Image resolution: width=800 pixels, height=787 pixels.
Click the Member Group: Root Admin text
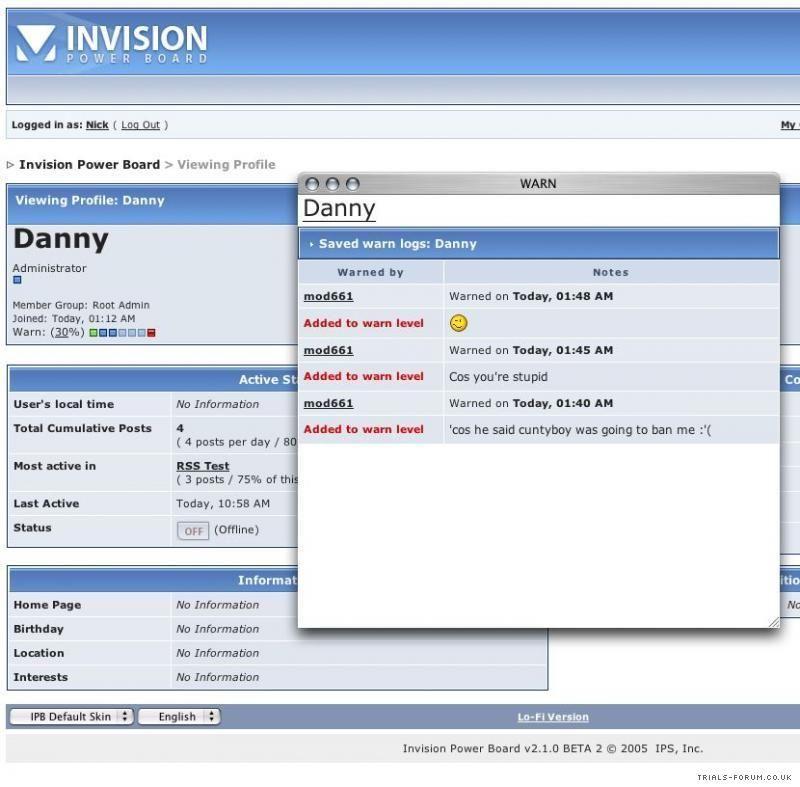point(81,305)
